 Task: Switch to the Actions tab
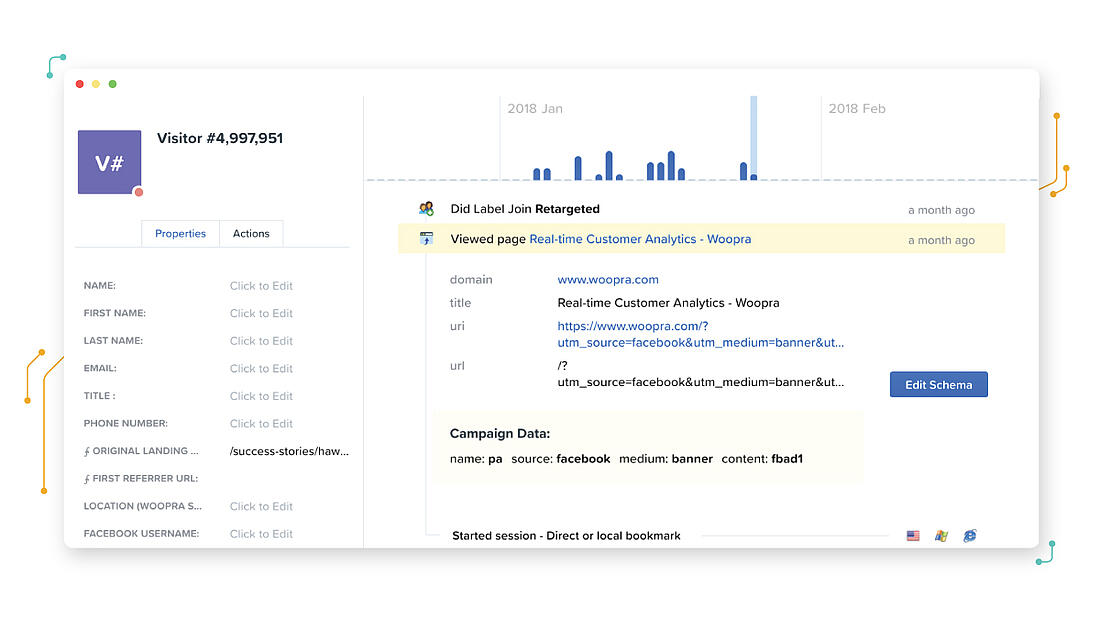coord(251,234)
